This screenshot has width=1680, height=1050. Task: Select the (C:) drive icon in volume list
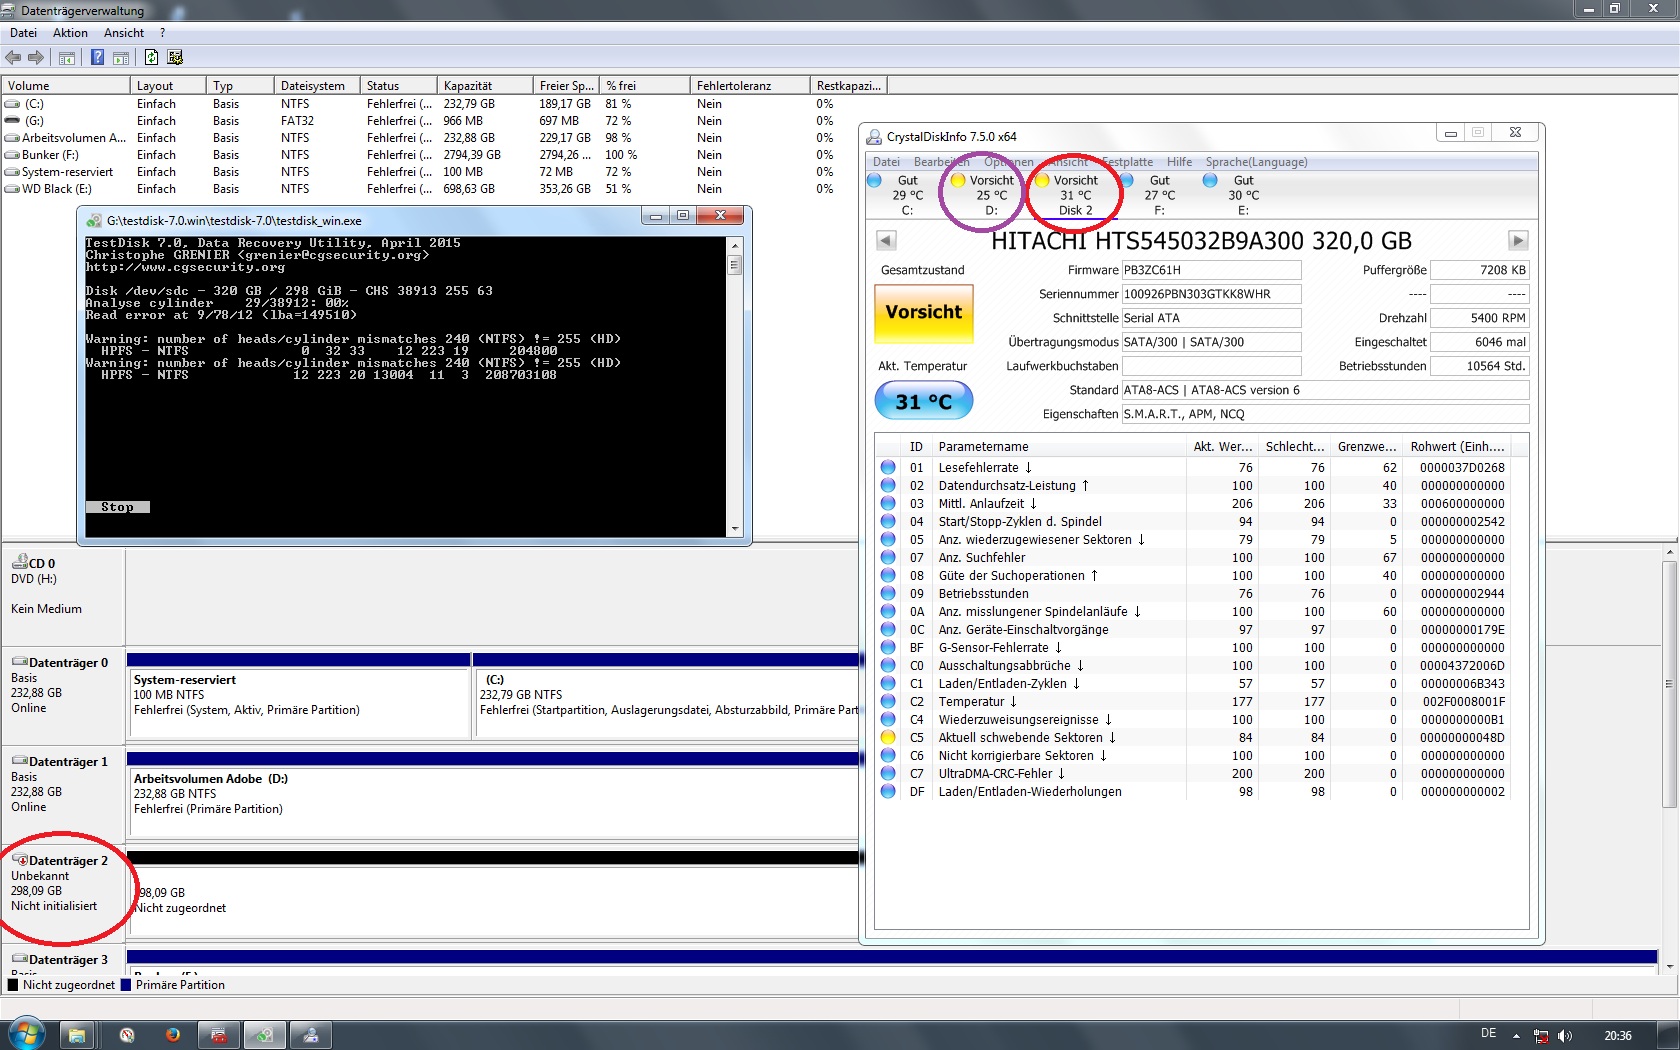click(x=12, y=104)
